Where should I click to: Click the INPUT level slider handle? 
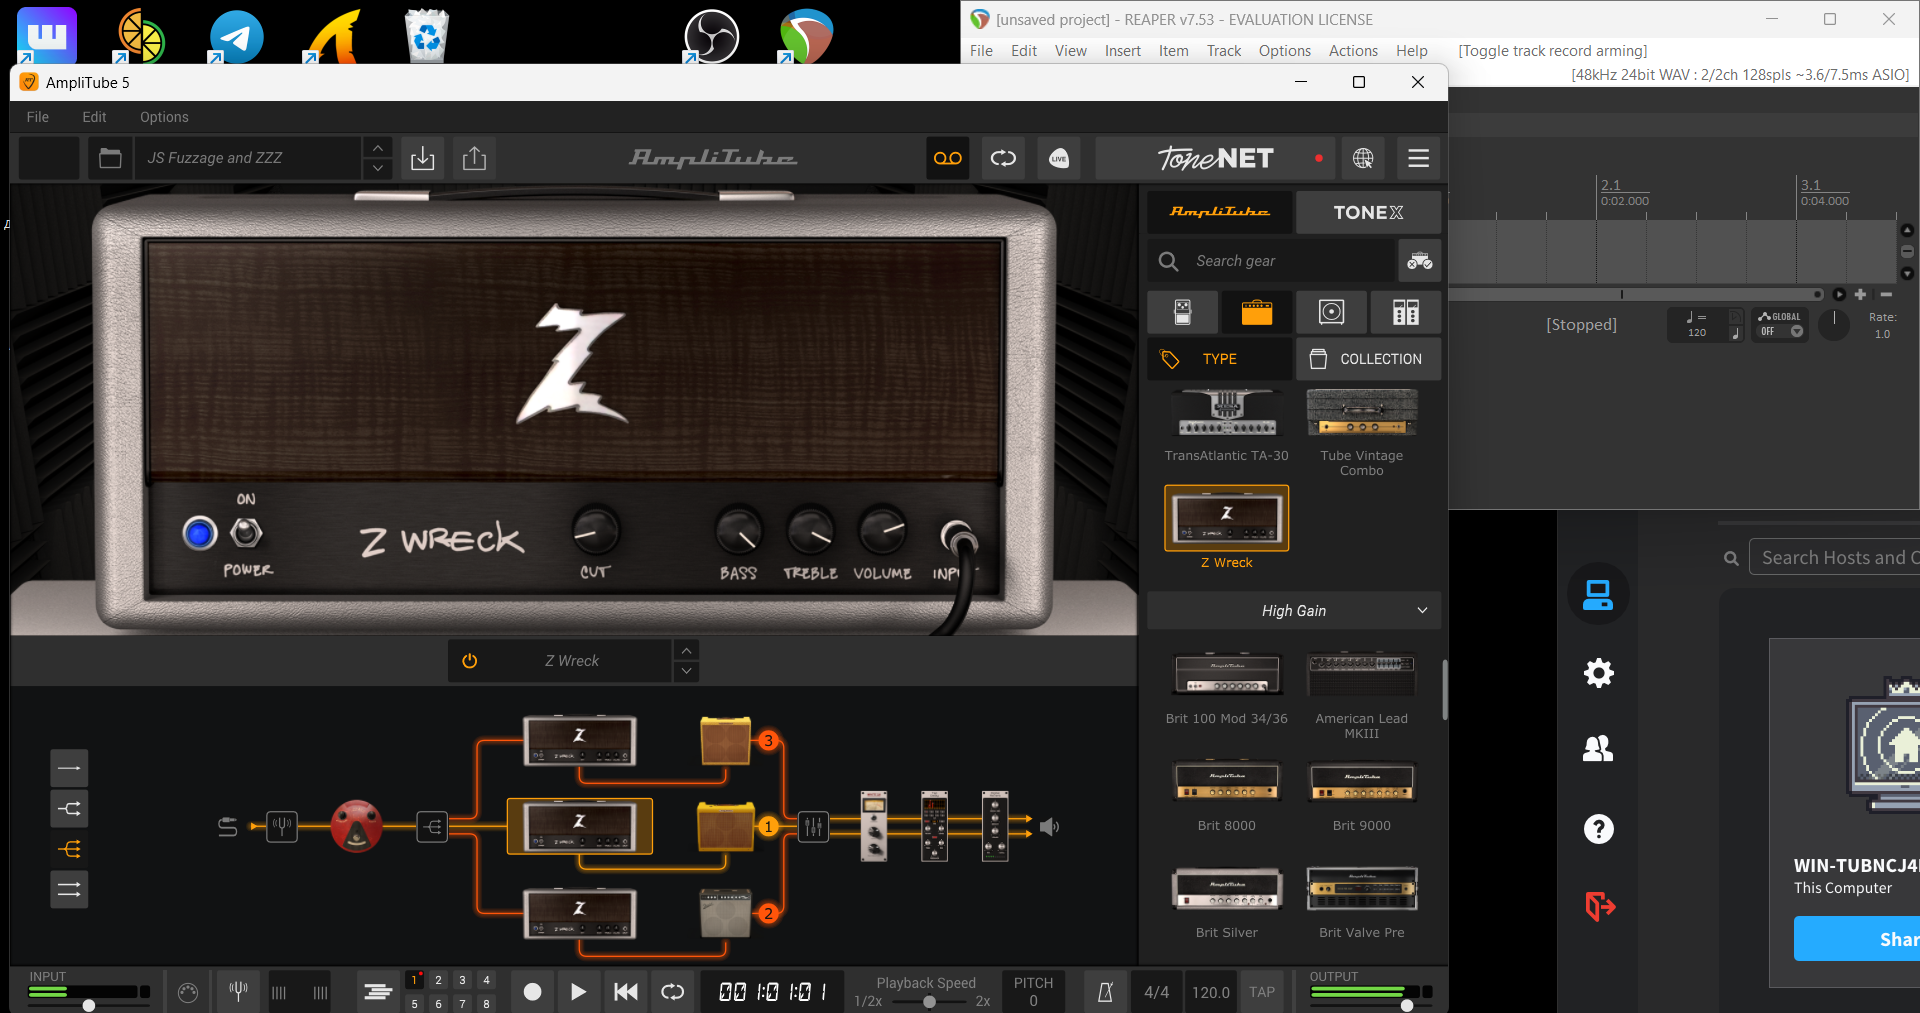[x=89, y=1005]
